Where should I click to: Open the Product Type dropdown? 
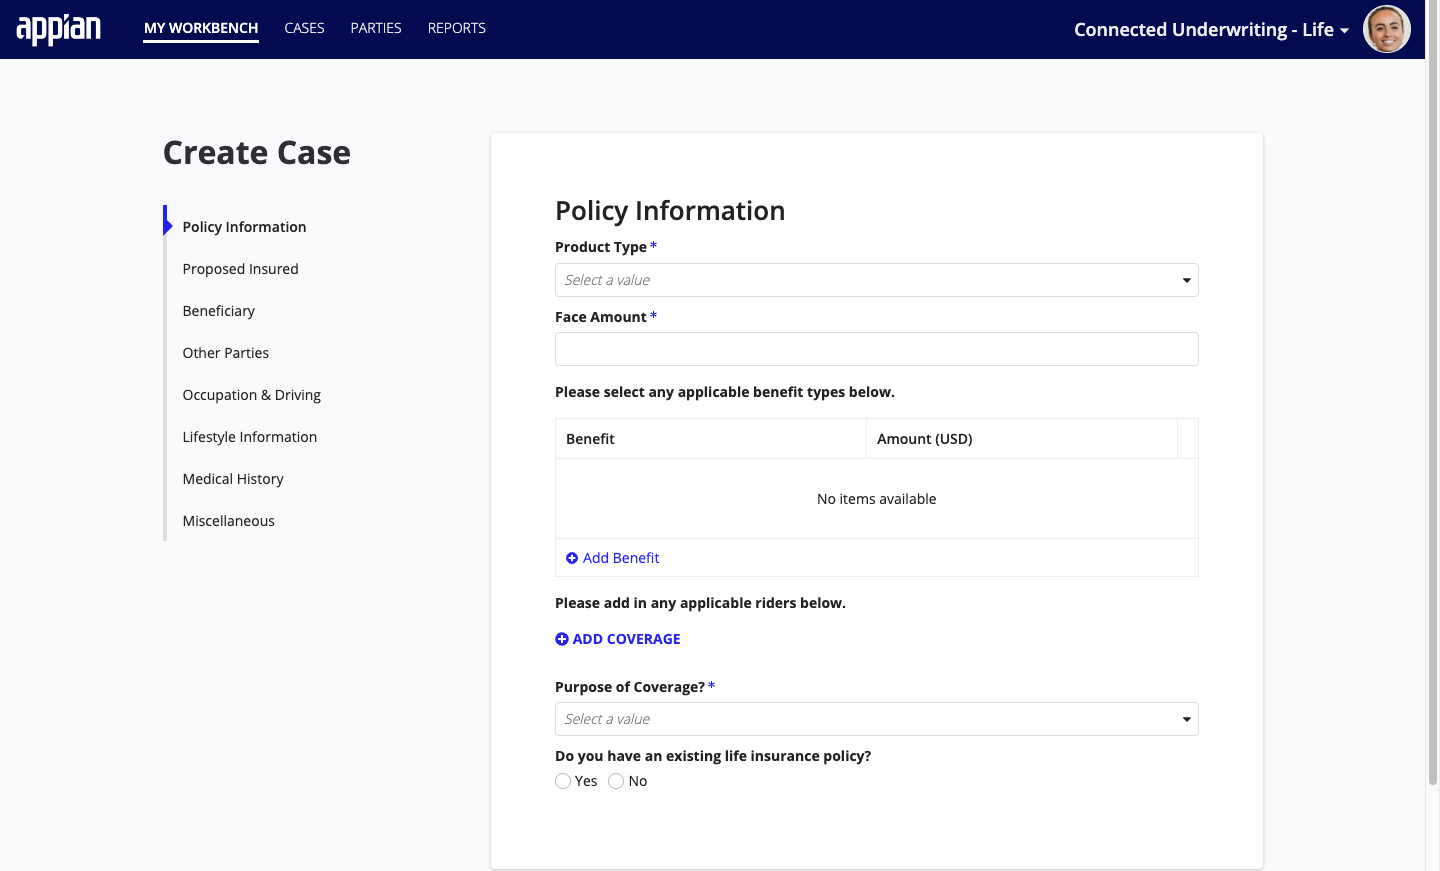point(877,280)
